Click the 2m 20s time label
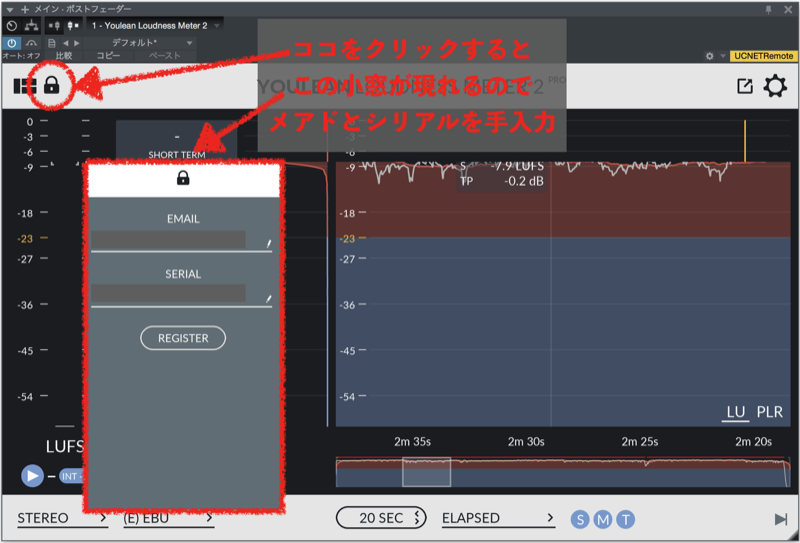Viewport: 800px width, 543px height. pos(754,442)
